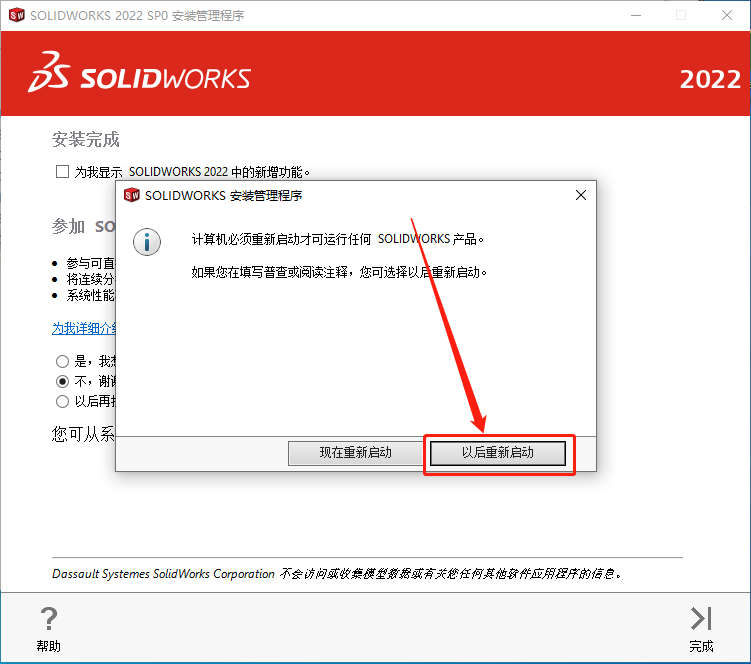Viewport: 751px width, 664px height.
Task: Click the SOLIDWORKS wordmark in red banner
Action: [165, 79]
